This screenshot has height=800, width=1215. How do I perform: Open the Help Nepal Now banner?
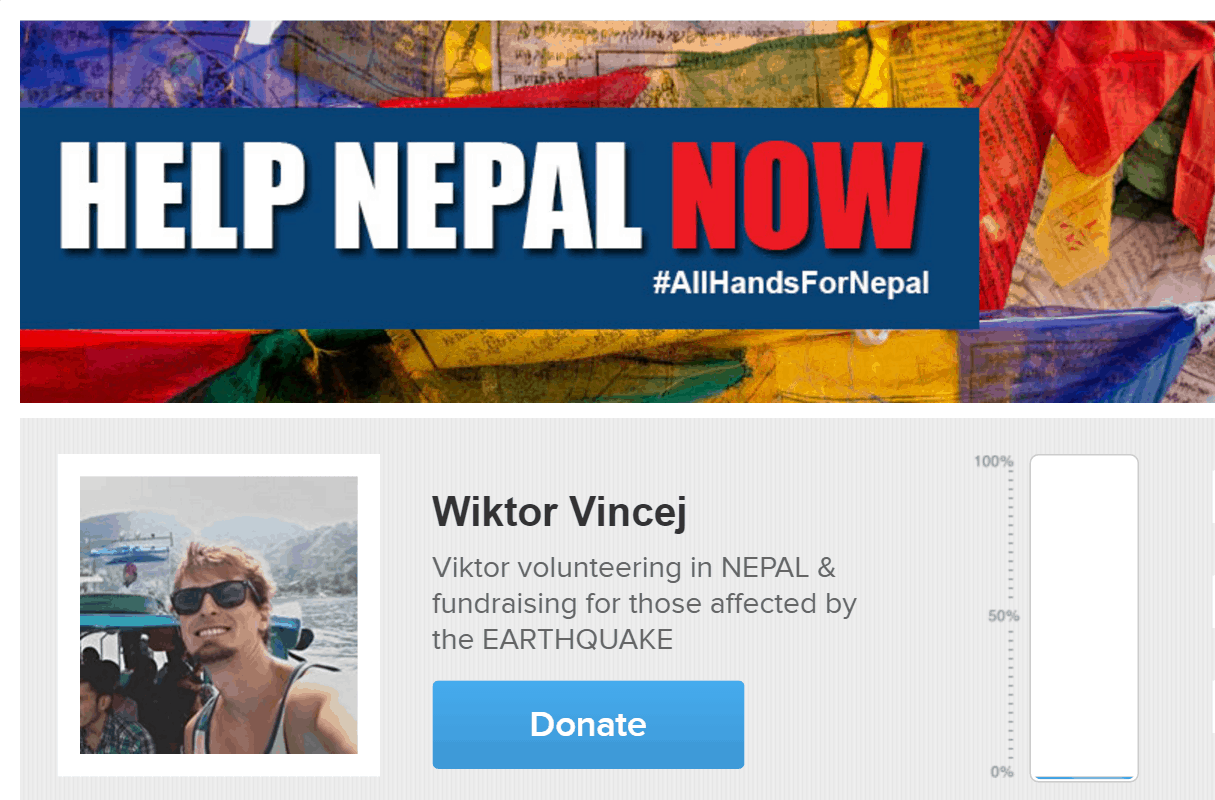coord(617,212)
